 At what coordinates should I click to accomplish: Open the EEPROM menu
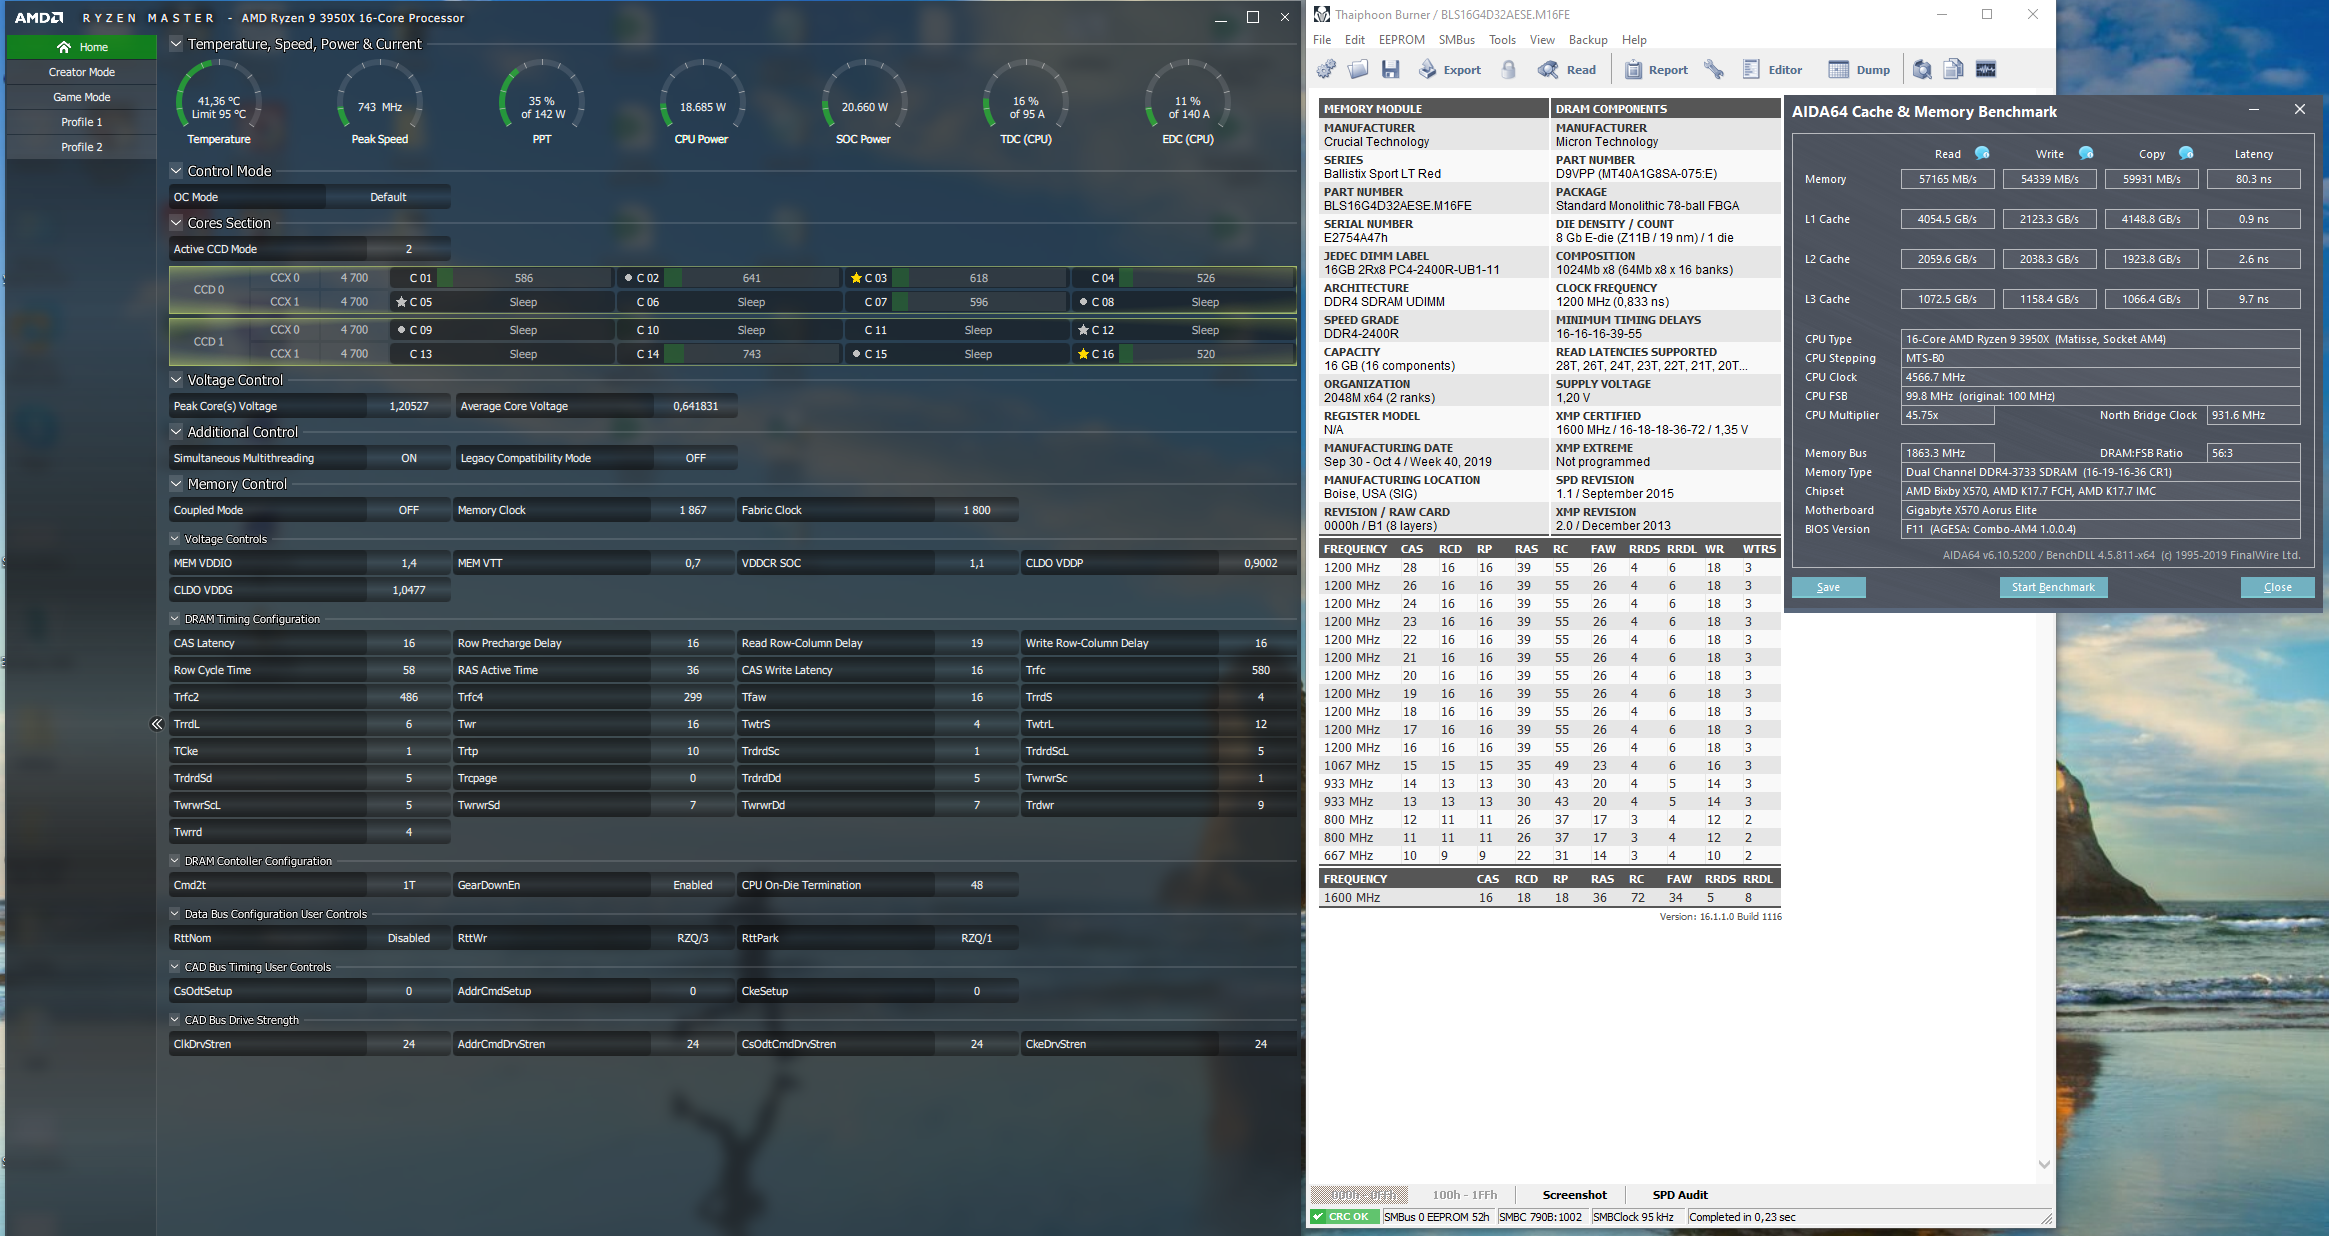tap(1401, 40)
